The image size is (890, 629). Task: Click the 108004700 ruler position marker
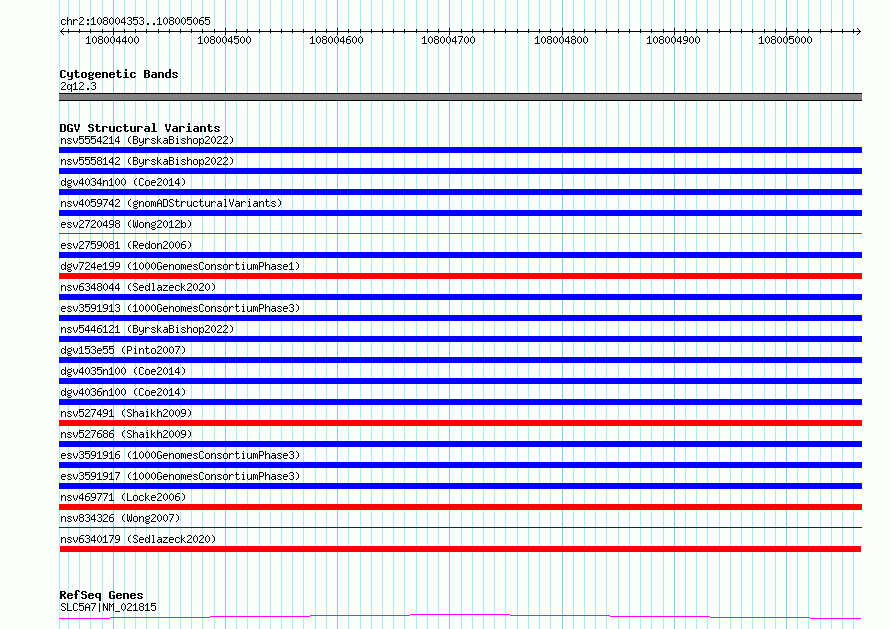click(448, 40)
